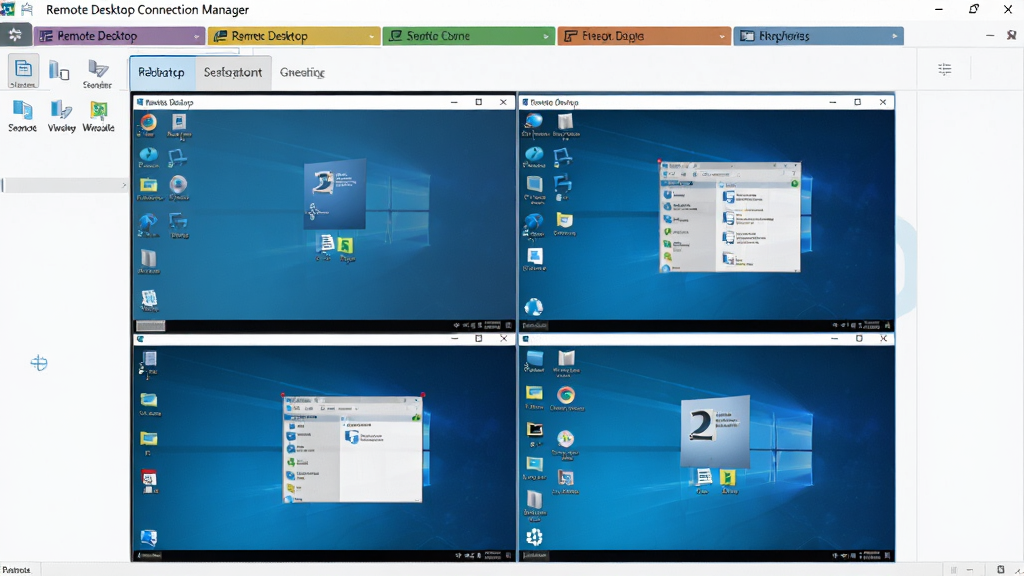Open the orange tab's dropdown arrow
The width and height of the screenshot is (1024, 576).
(x=722, y=37)
